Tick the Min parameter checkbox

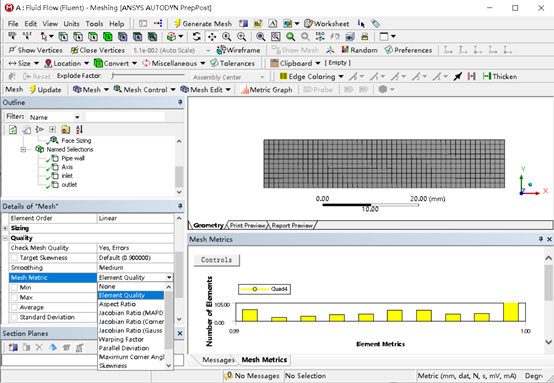click(14, 287)
